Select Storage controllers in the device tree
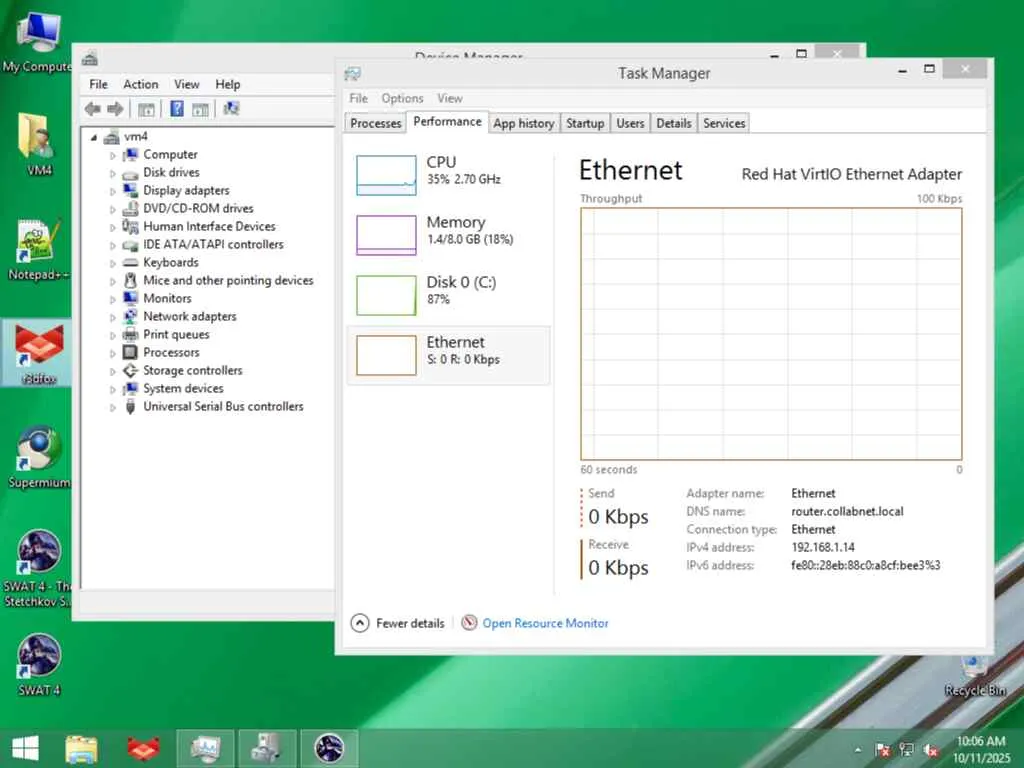Viewport: 1024px width, 768px height. pos(193,370)
